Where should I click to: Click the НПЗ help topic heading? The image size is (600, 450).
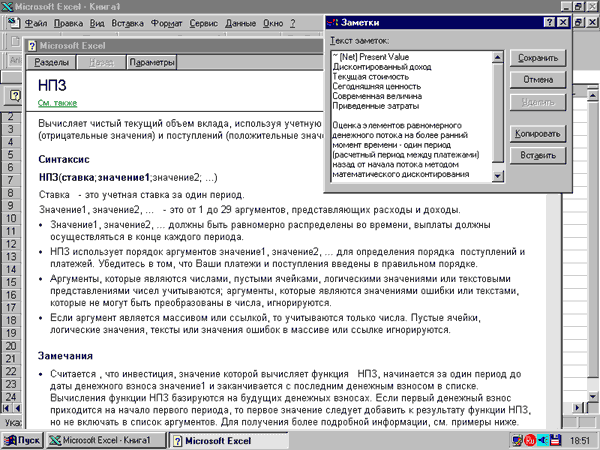click(x=52, y=85)
